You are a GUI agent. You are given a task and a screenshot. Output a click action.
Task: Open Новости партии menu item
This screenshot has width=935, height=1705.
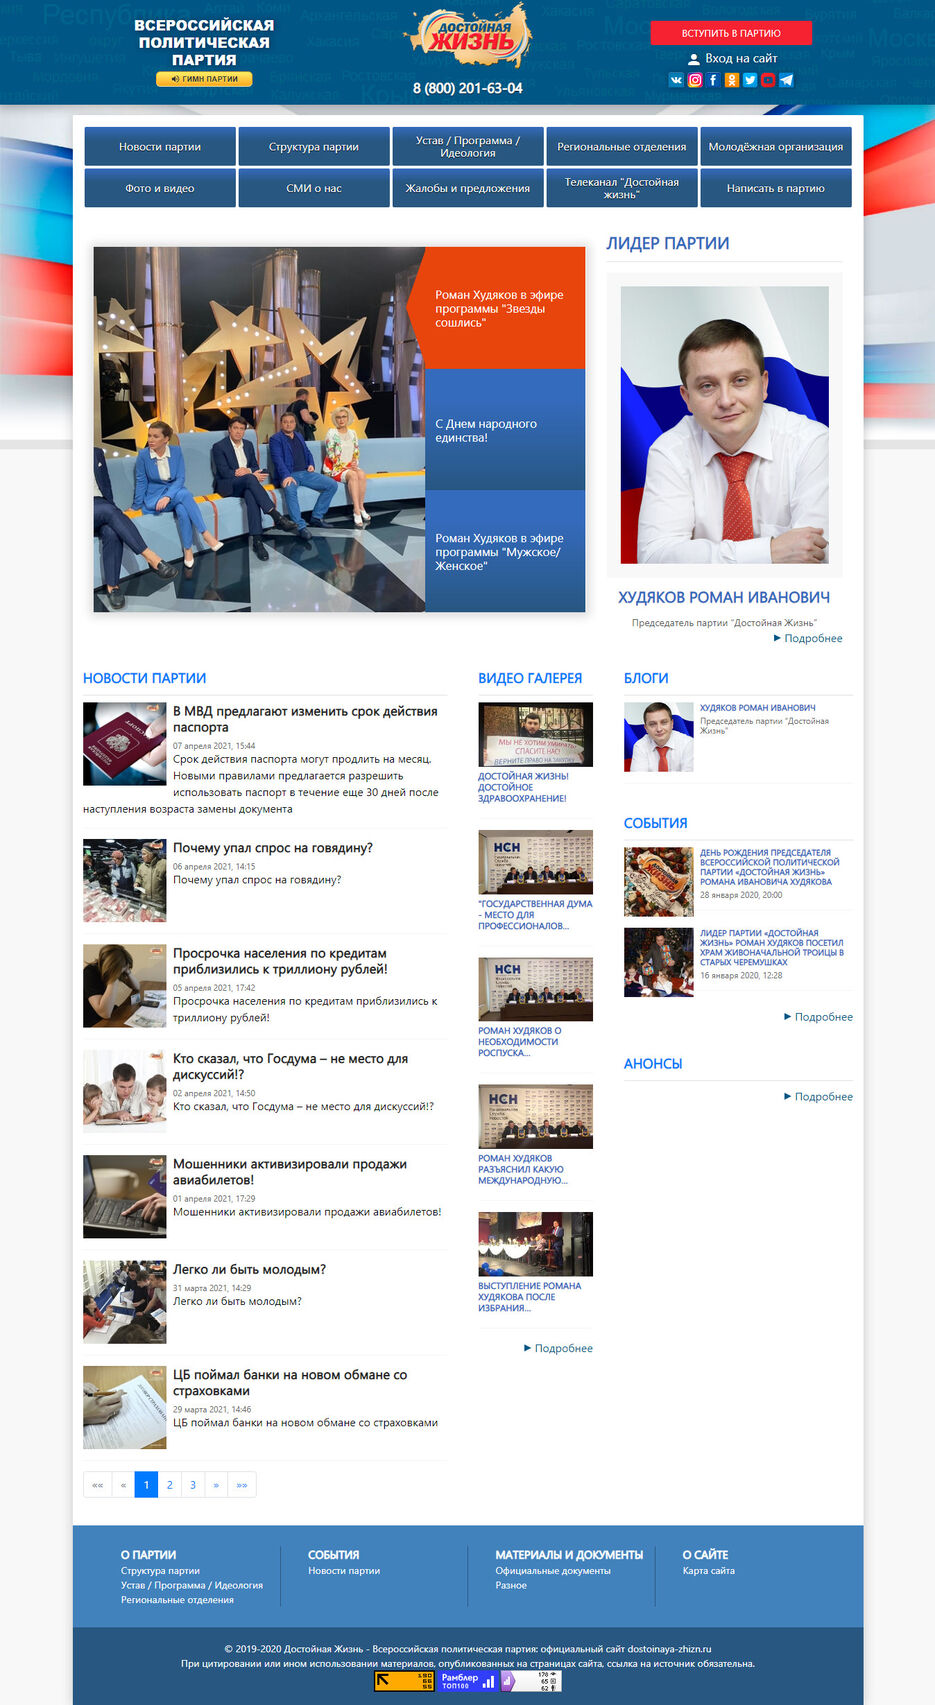[x=160, y=146]
